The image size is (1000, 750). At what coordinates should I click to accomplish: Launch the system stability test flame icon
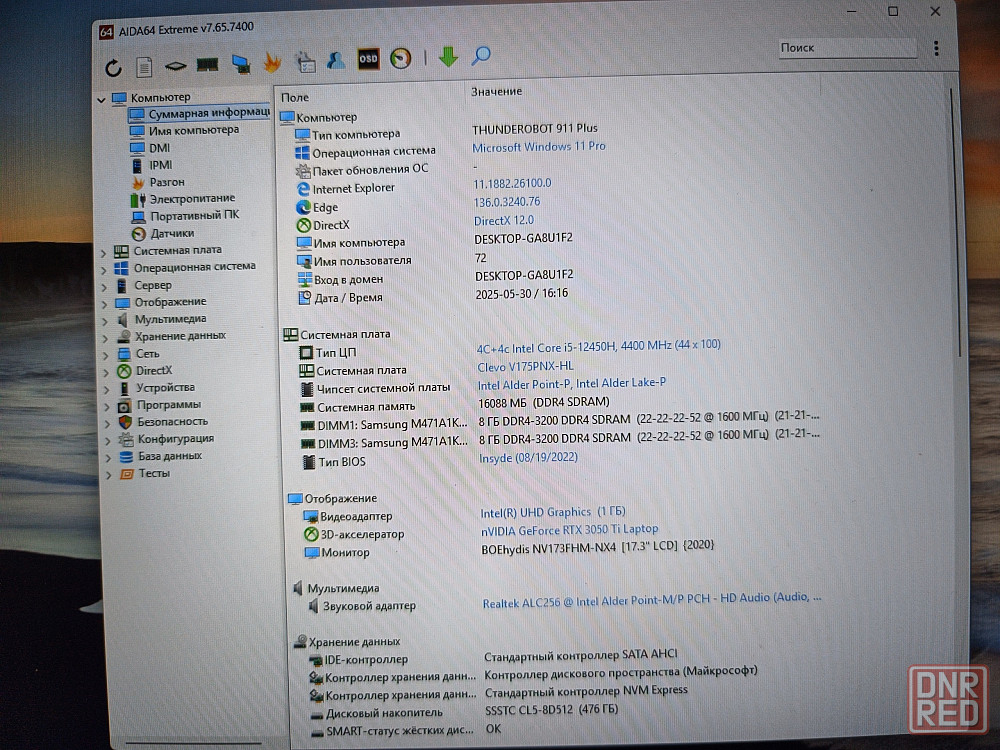pyautogui.click(x=271, y=63)
